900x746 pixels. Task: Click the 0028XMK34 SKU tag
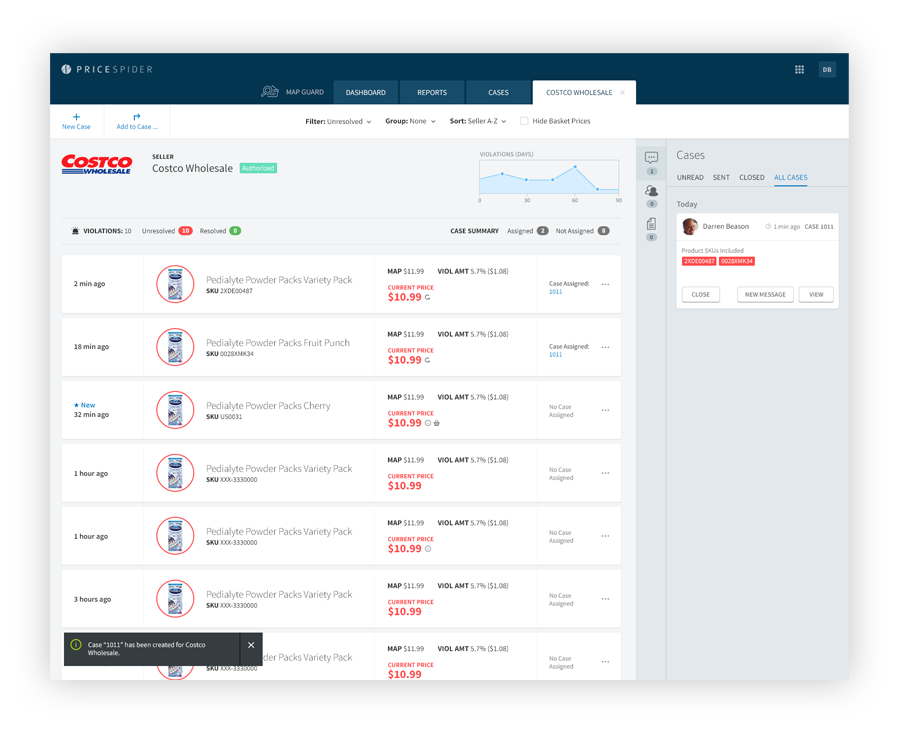[x=736, y=262]
